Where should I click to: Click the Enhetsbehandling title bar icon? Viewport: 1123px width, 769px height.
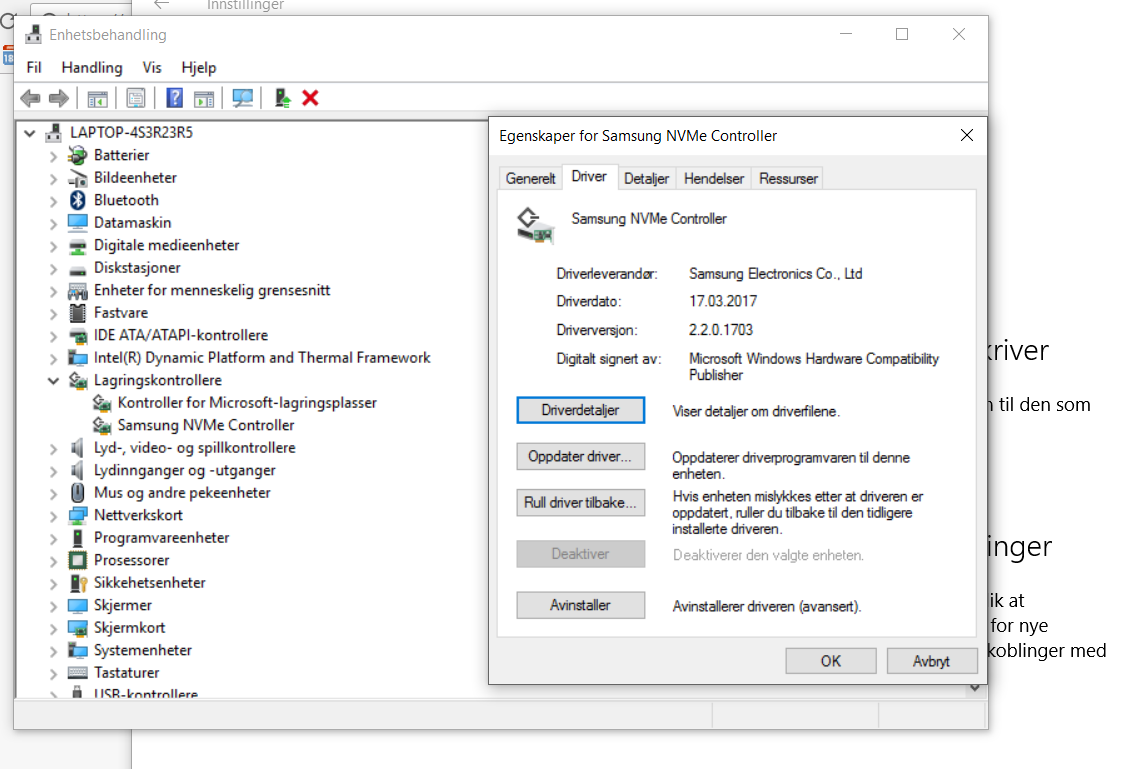[33, 34]
